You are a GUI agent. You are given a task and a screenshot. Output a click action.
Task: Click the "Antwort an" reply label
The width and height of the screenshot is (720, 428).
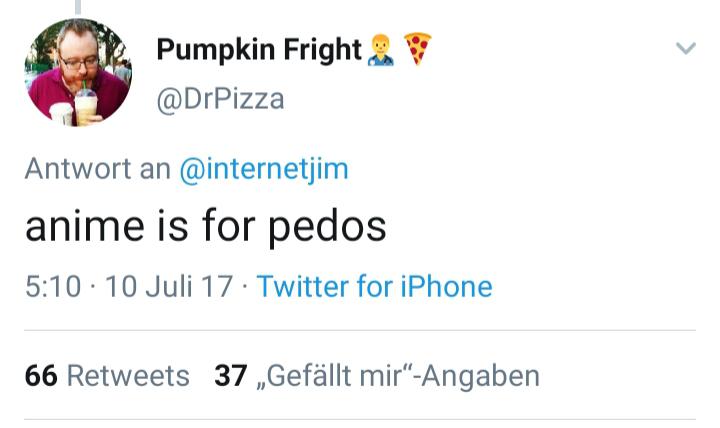tap(97, 169)
